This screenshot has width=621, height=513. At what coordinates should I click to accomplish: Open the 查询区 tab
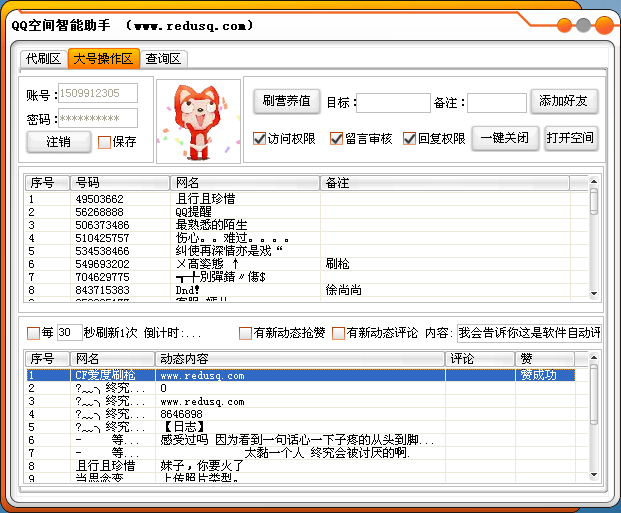coord(163,59)
